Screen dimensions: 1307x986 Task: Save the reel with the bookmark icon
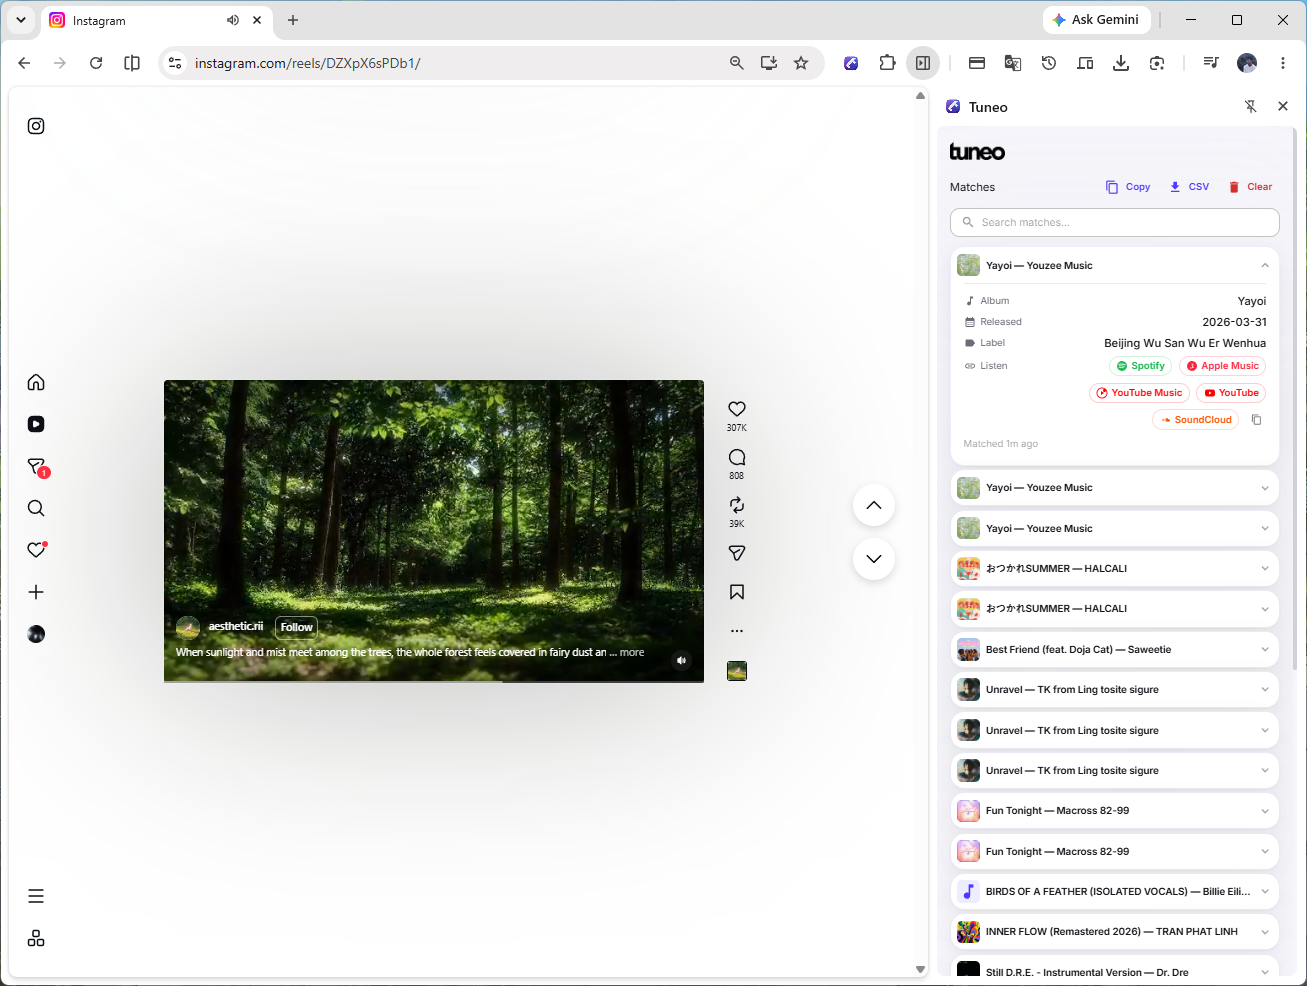[x=737, y=592]
